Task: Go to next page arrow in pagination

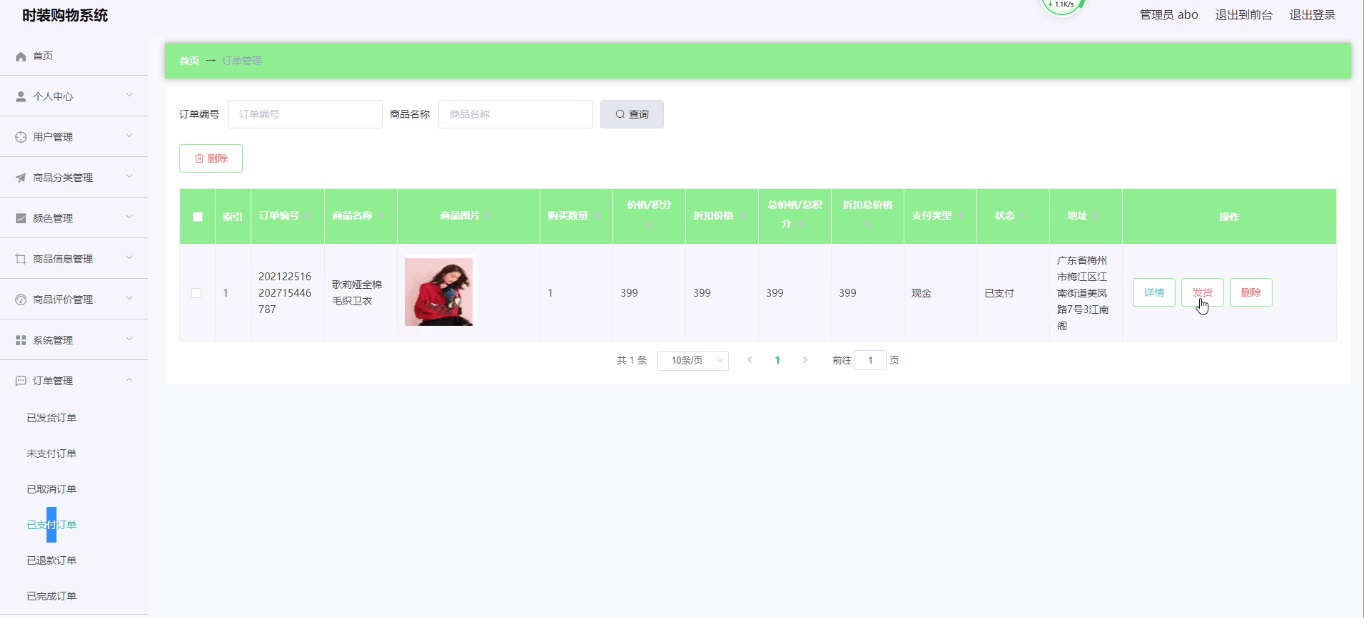Action: 805,360
